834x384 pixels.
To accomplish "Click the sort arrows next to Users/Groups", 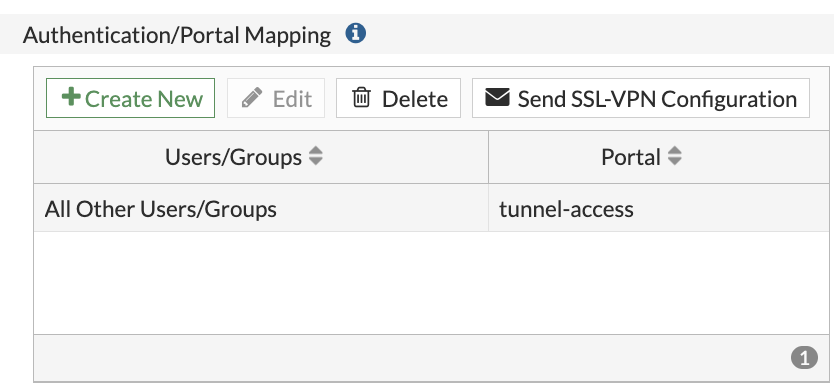I will click(x=316, y=156).
